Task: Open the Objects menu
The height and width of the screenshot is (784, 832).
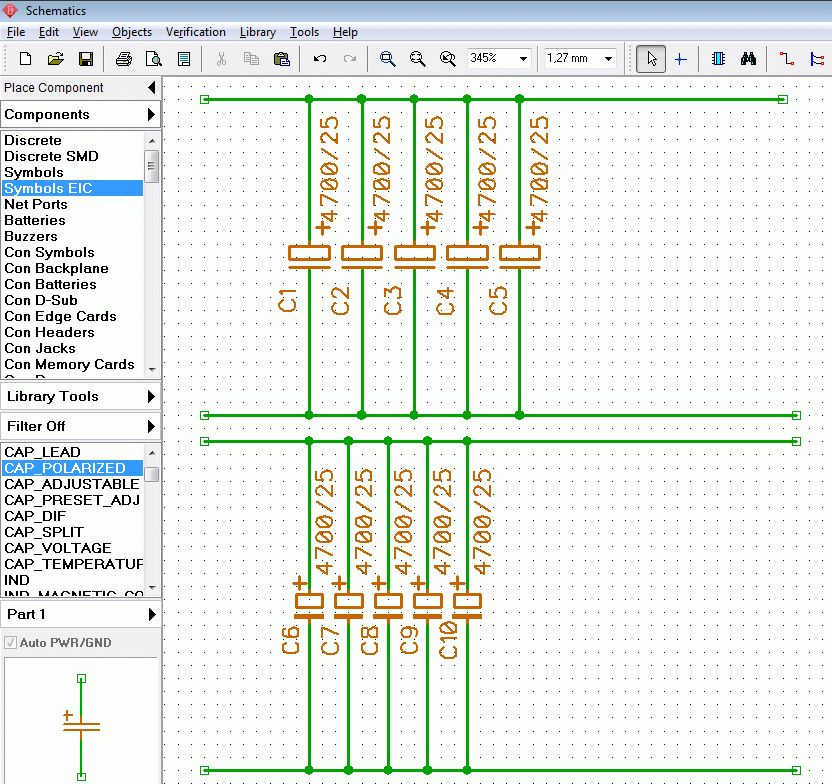Action: click(132, 32)
